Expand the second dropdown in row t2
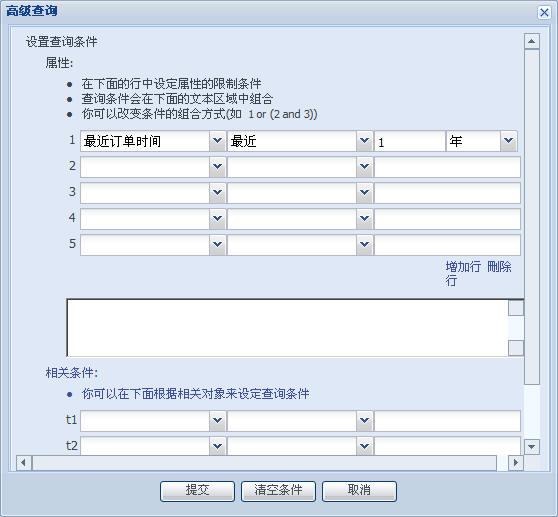The width and height of the screenshot is (558, 517). [x=364, y=446]
